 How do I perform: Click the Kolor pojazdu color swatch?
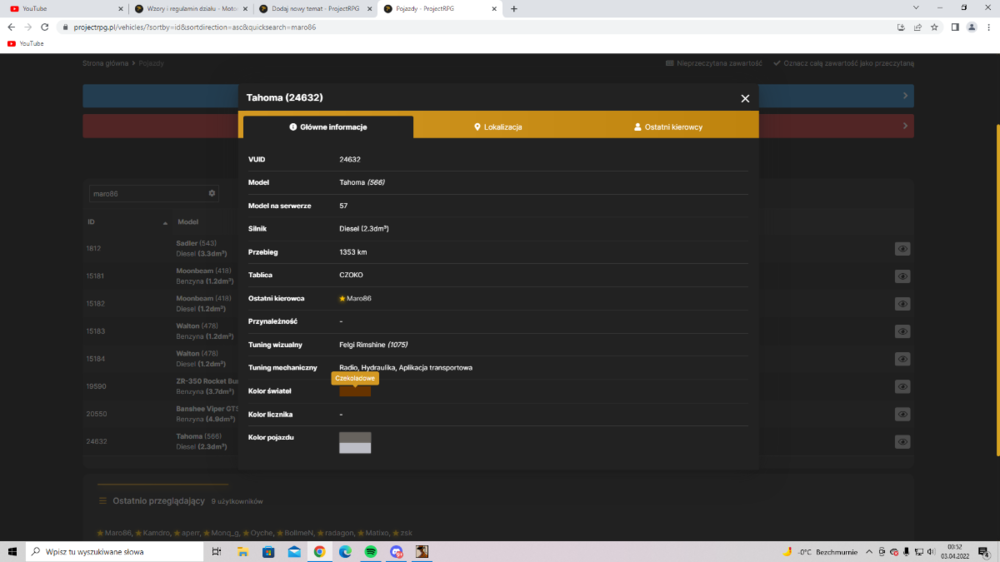(x=355, y=442)
